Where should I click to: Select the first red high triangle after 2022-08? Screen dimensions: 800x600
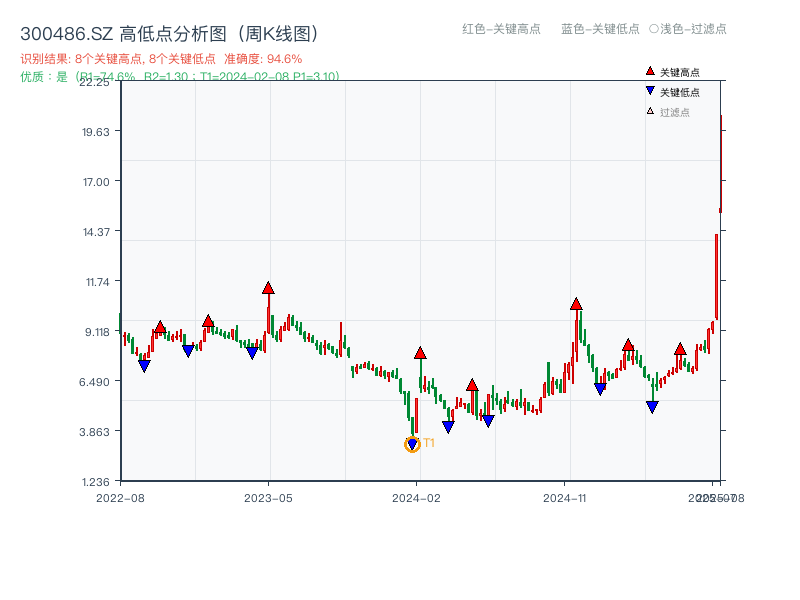(x=160, y=327)
